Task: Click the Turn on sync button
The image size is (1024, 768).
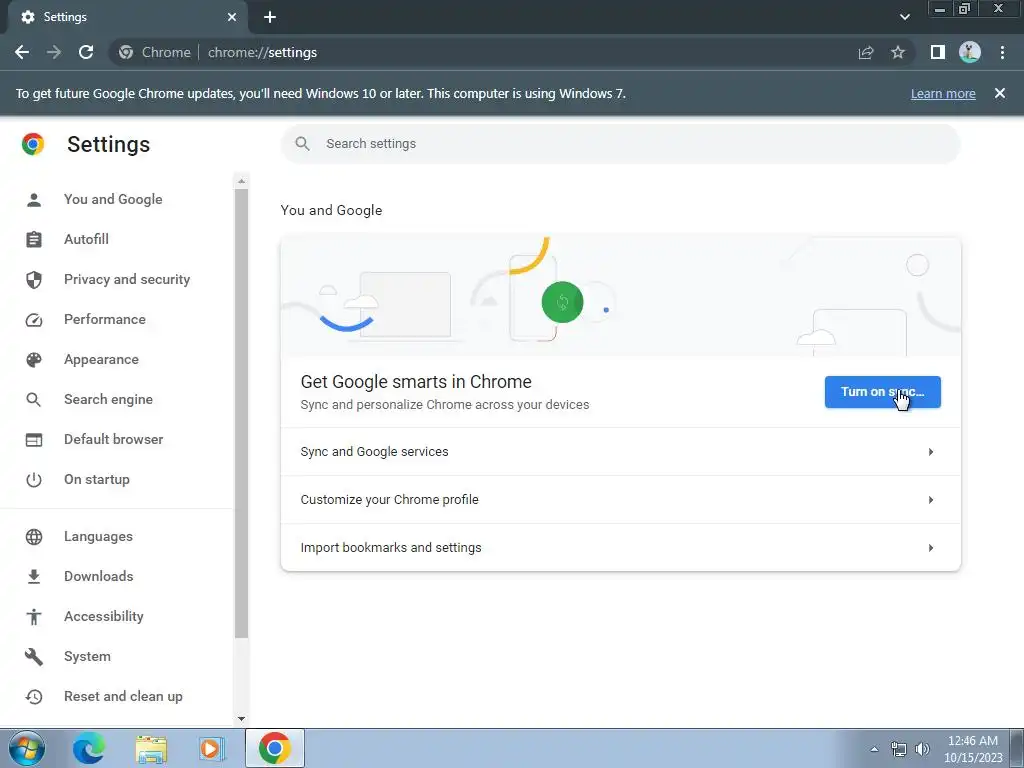Action: 882,392
